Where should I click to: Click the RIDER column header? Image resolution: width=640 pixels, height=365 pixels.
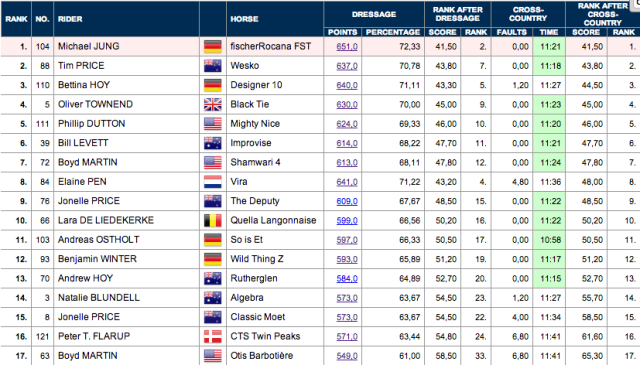click(x=70, y=19)
